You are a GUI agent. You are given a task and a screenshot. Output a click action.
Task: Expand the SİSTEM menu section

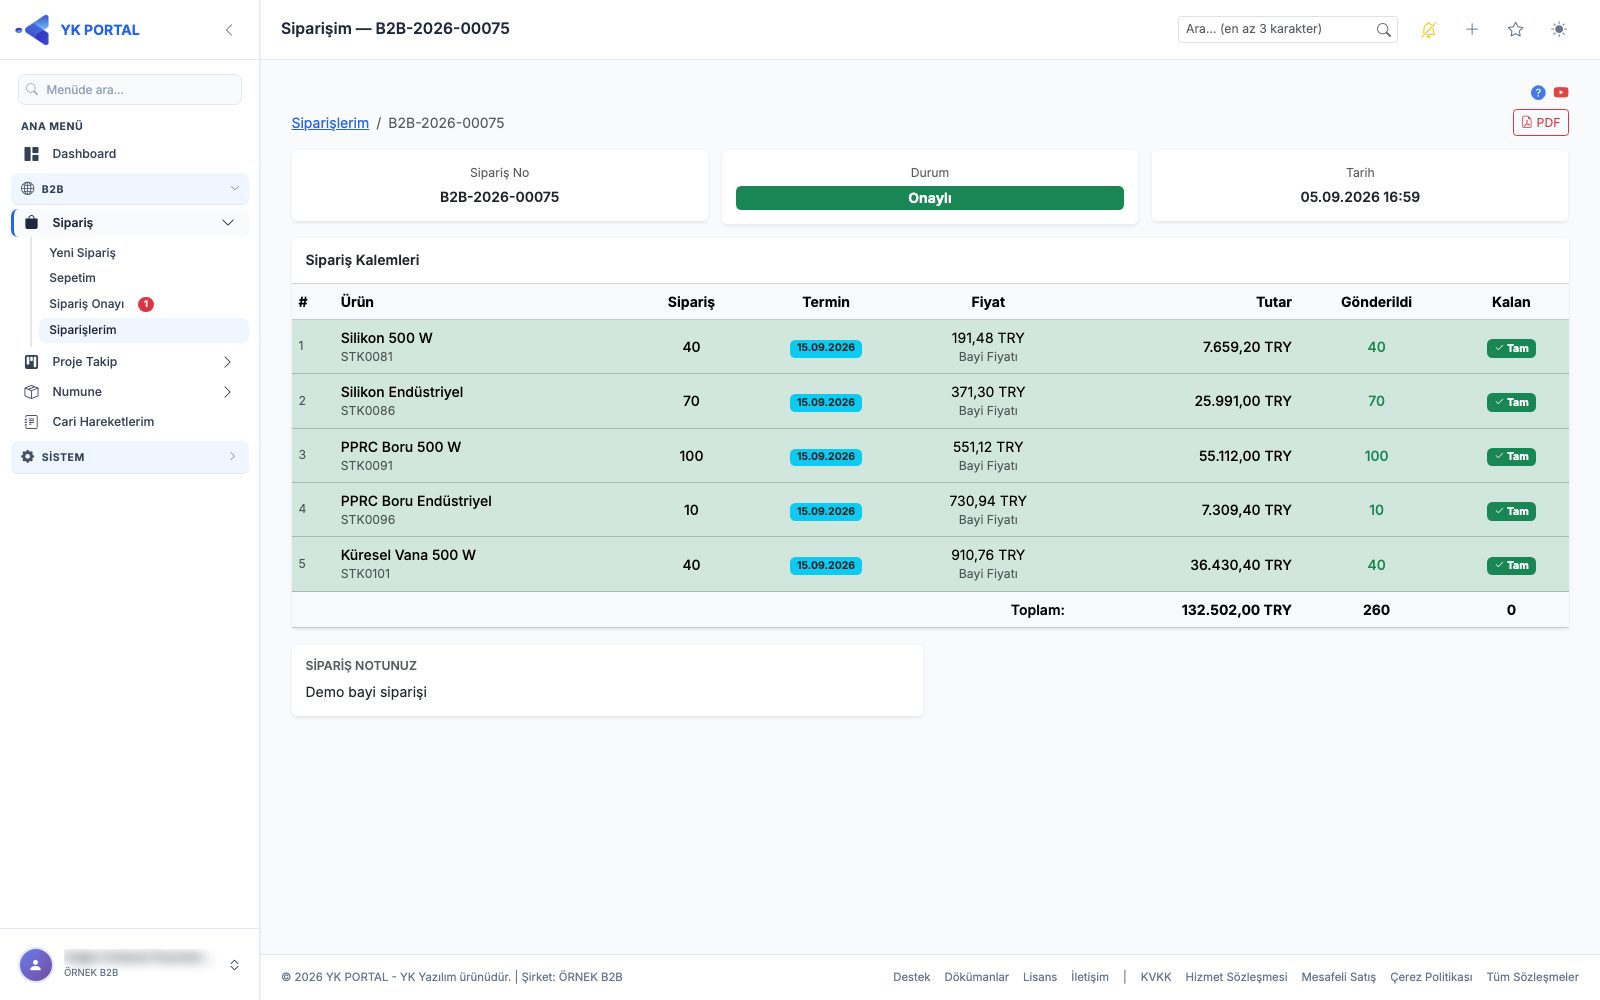click(x=130, y=457)
